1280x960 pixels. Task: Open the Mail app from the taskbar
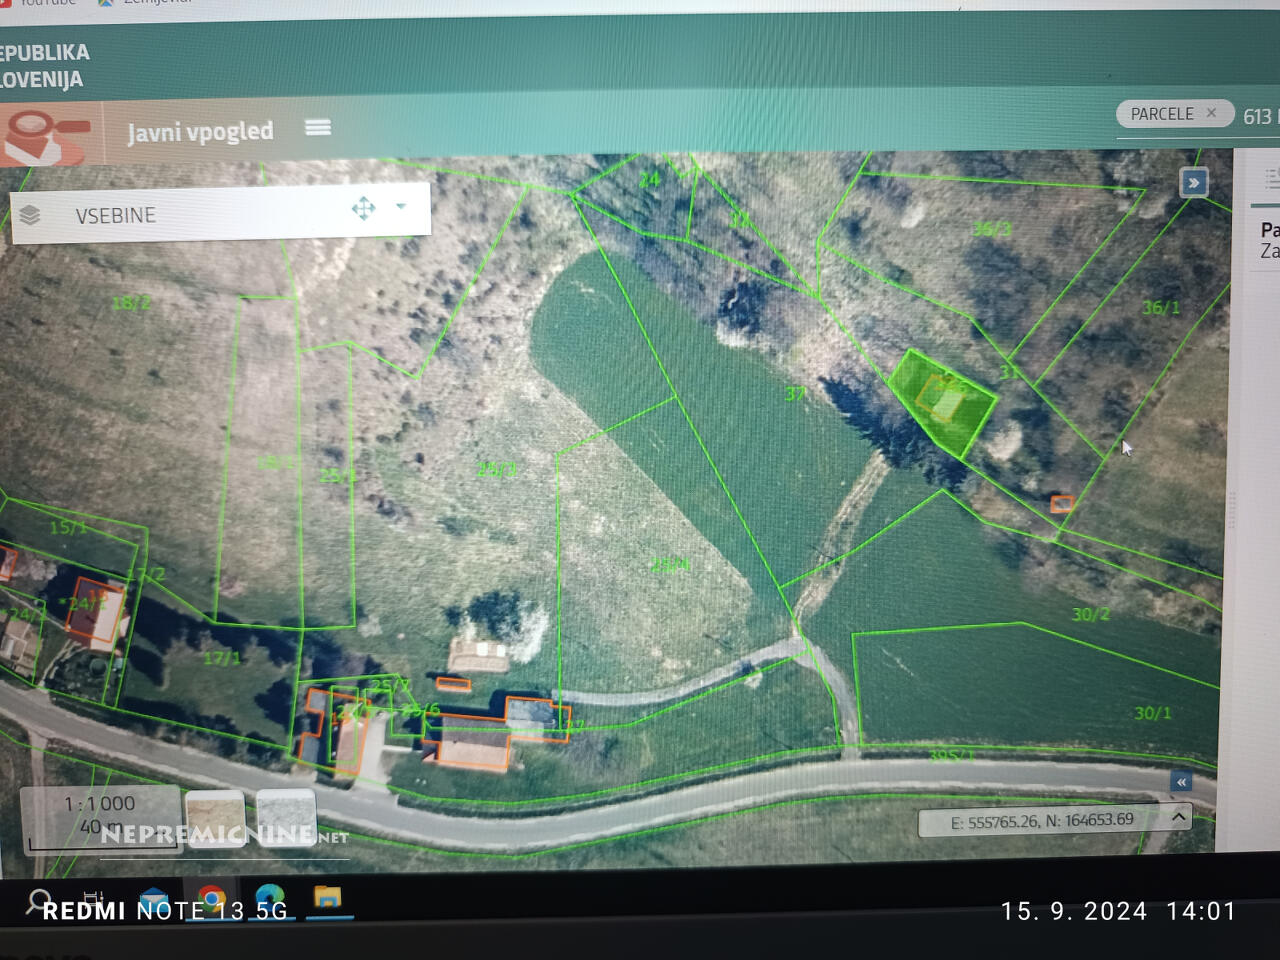pyautogui.click(x=154, y=900)
